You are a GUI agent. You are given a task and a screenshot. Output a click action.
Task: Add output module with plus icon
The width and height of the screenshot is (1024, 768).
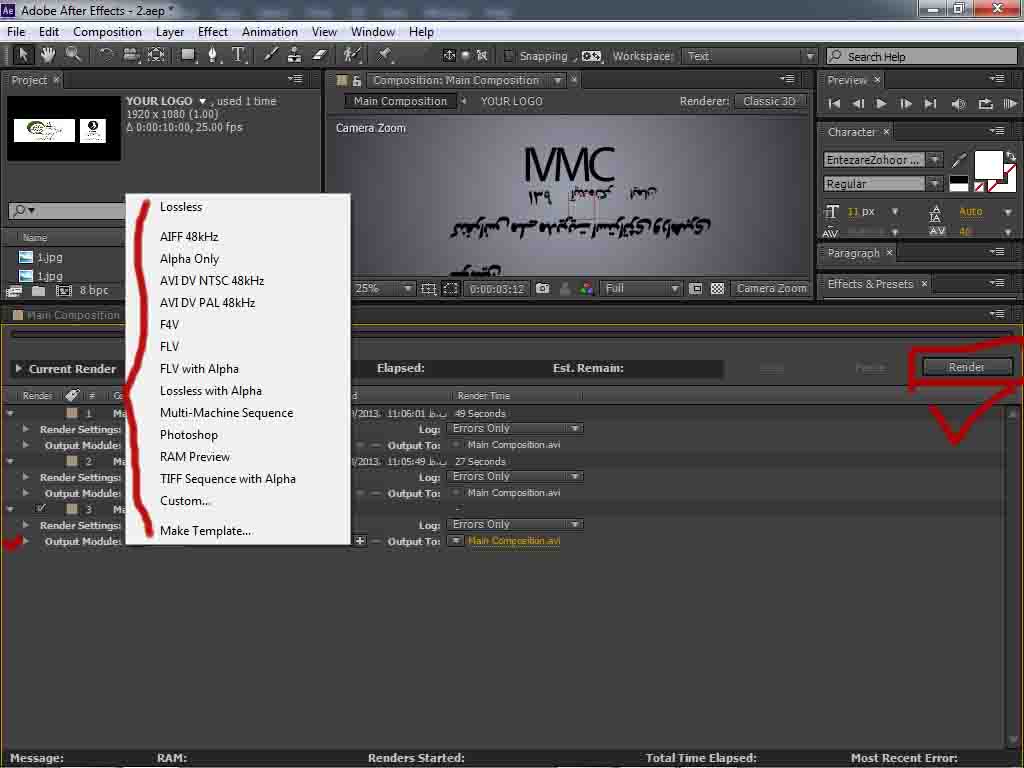pos(359,541)
